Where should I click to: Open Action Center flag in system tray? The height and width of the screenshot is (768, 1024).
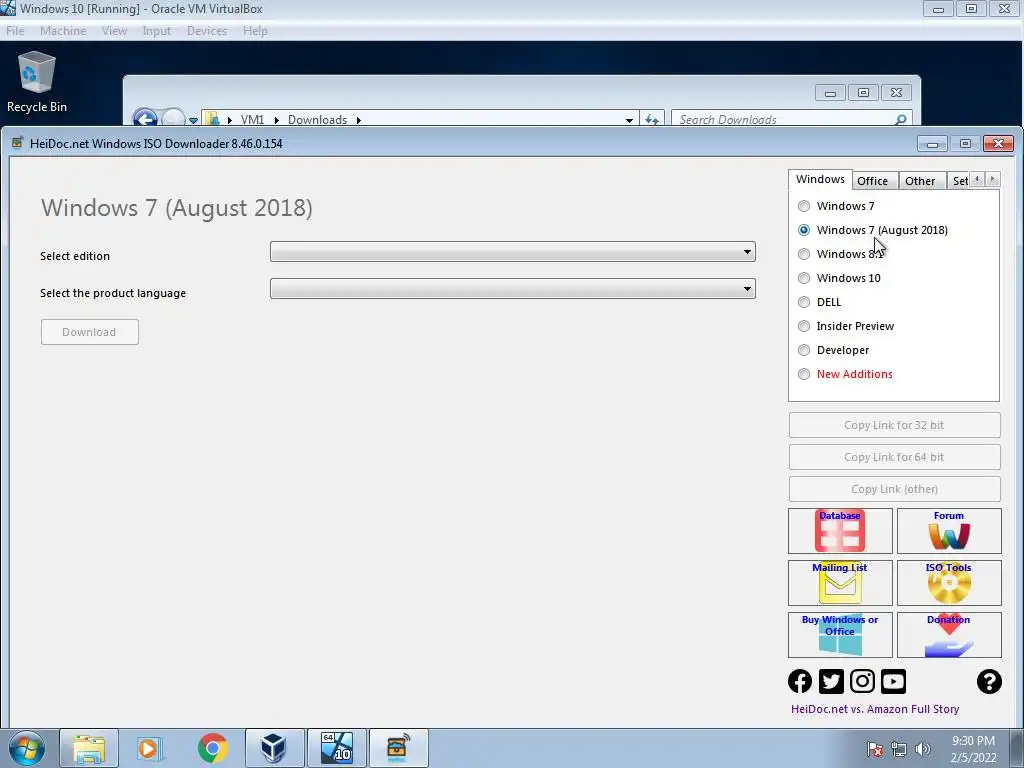[x=875, y=749]
